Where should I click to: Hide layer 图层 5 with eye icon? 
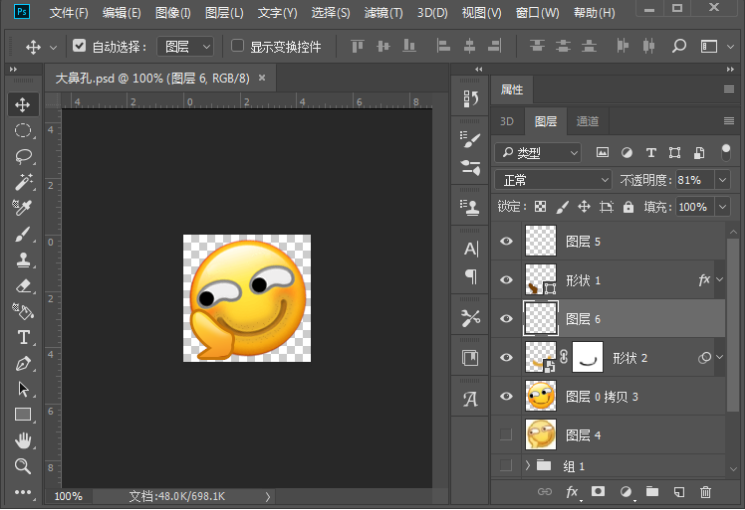click(x=506, y=241)
